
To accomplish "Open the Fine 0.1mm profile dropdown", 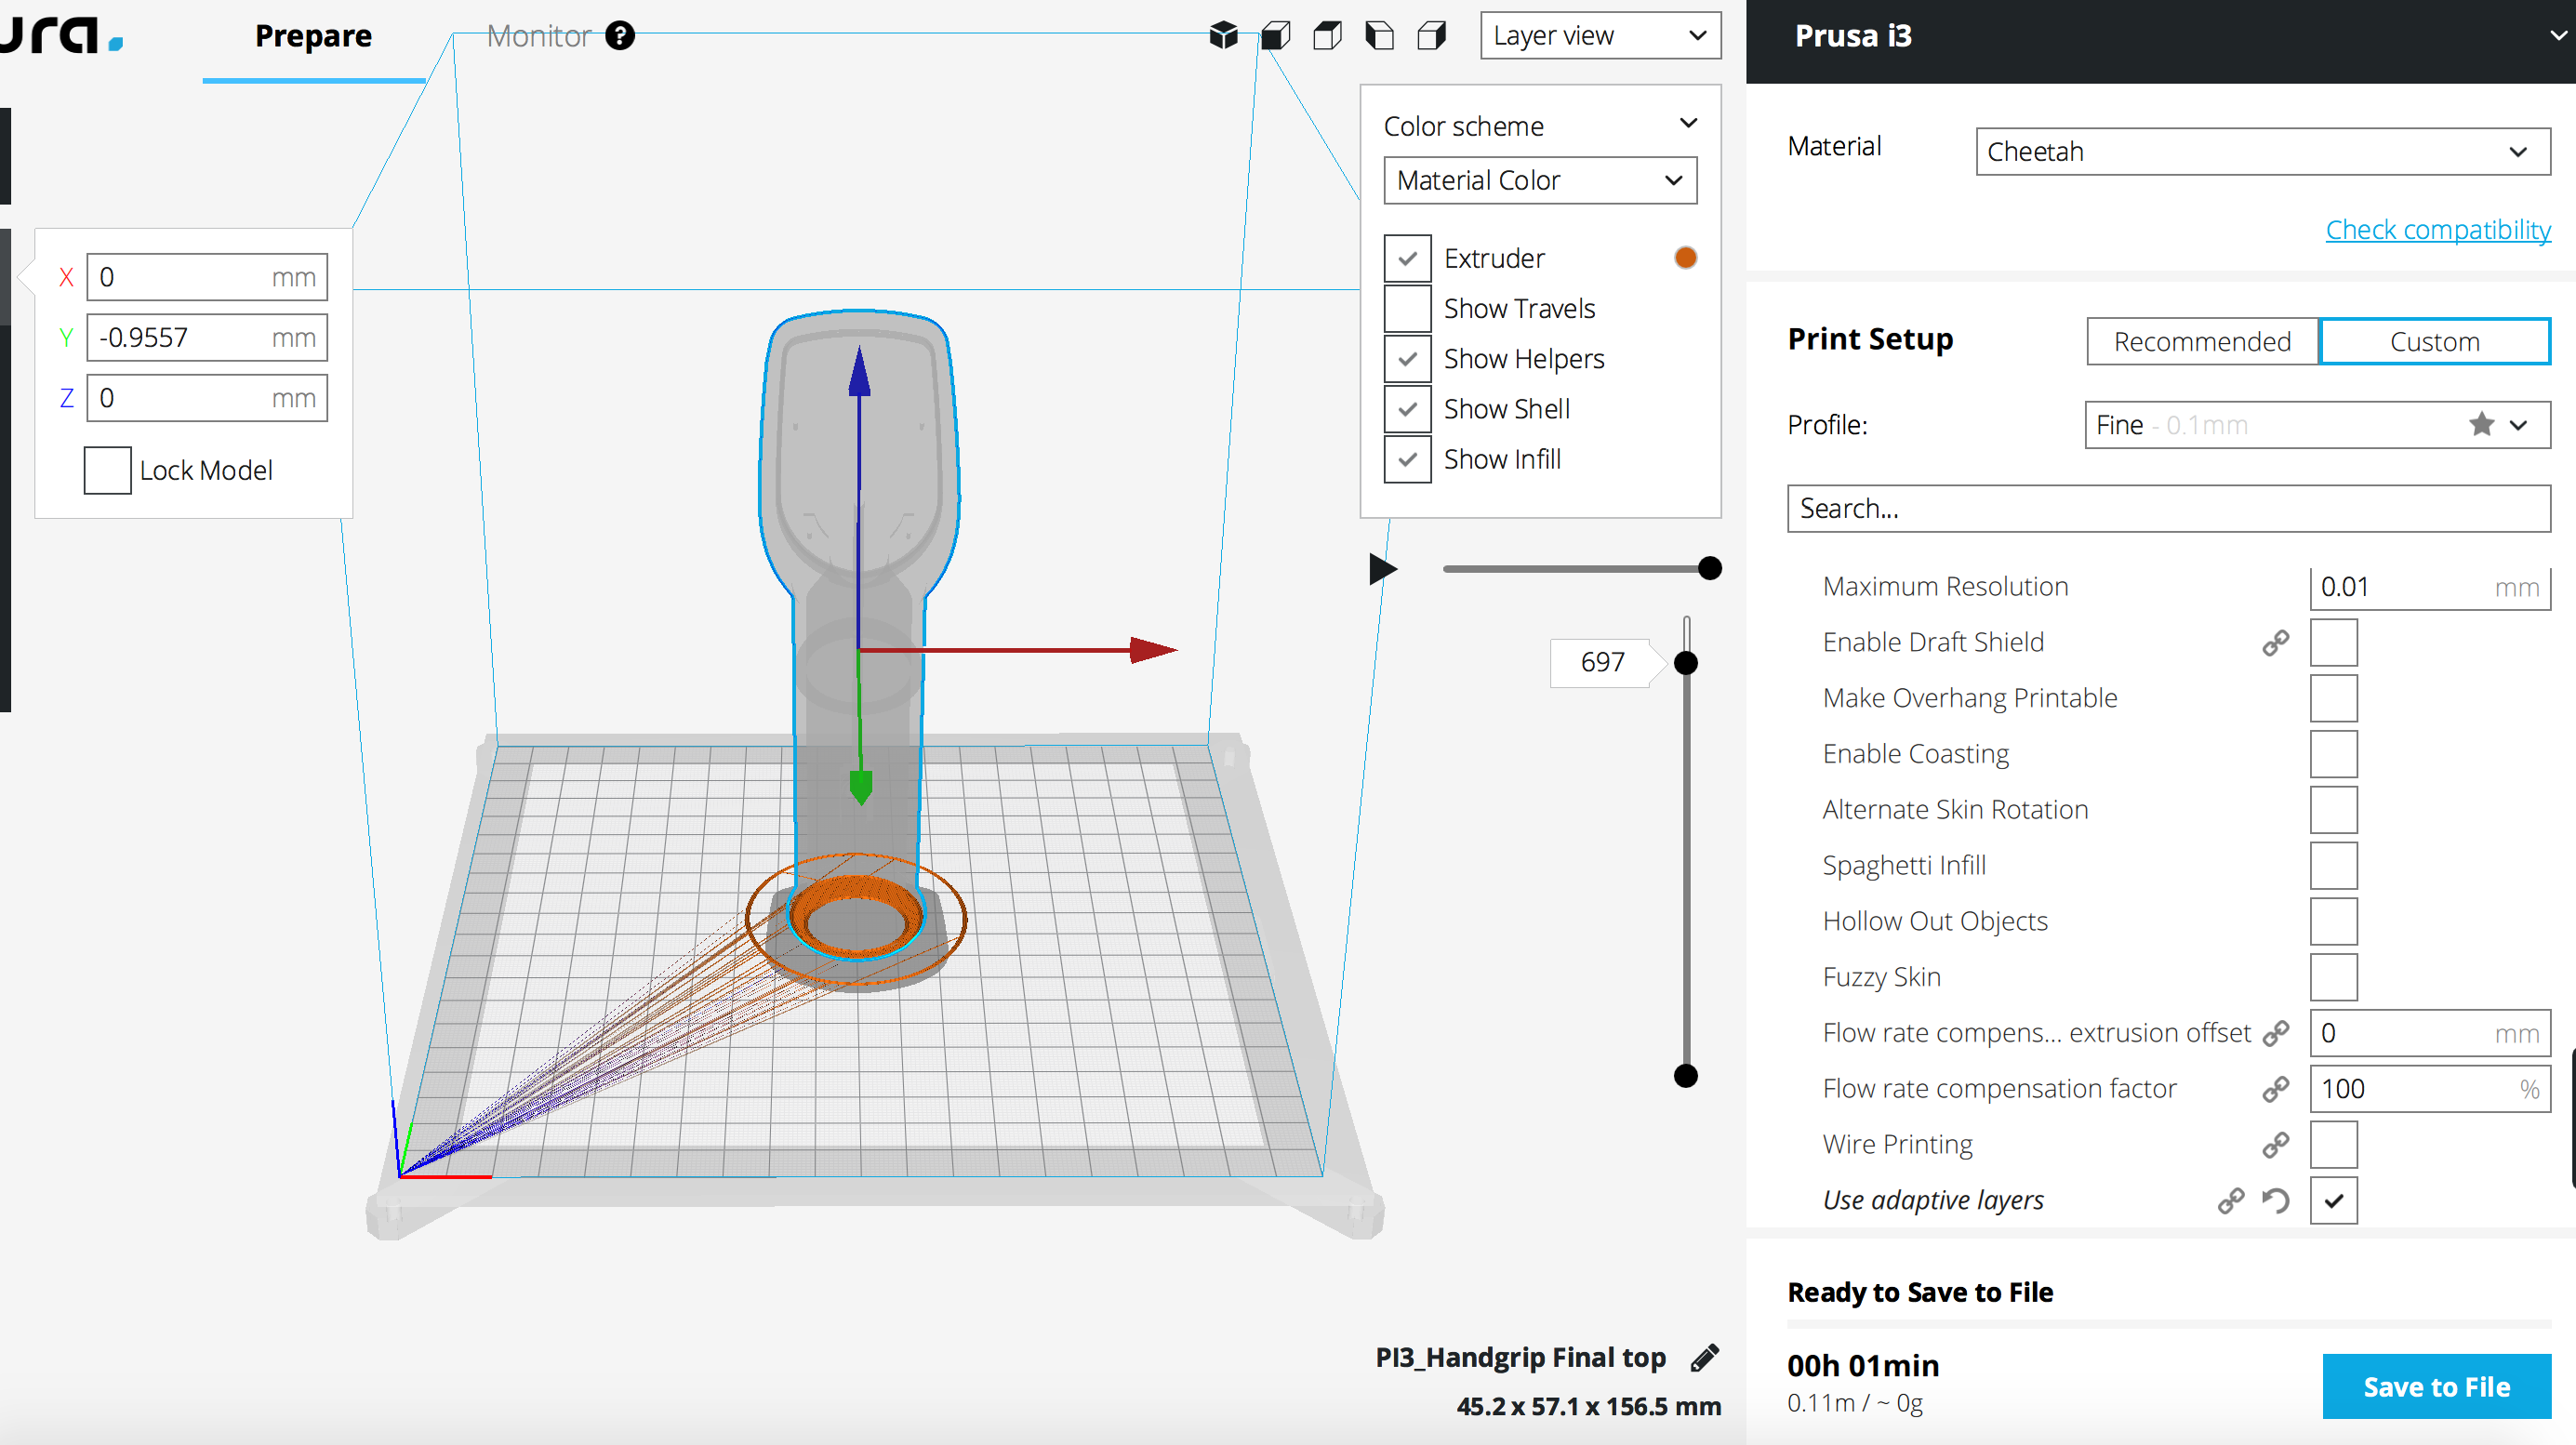I will (2317, 425).
